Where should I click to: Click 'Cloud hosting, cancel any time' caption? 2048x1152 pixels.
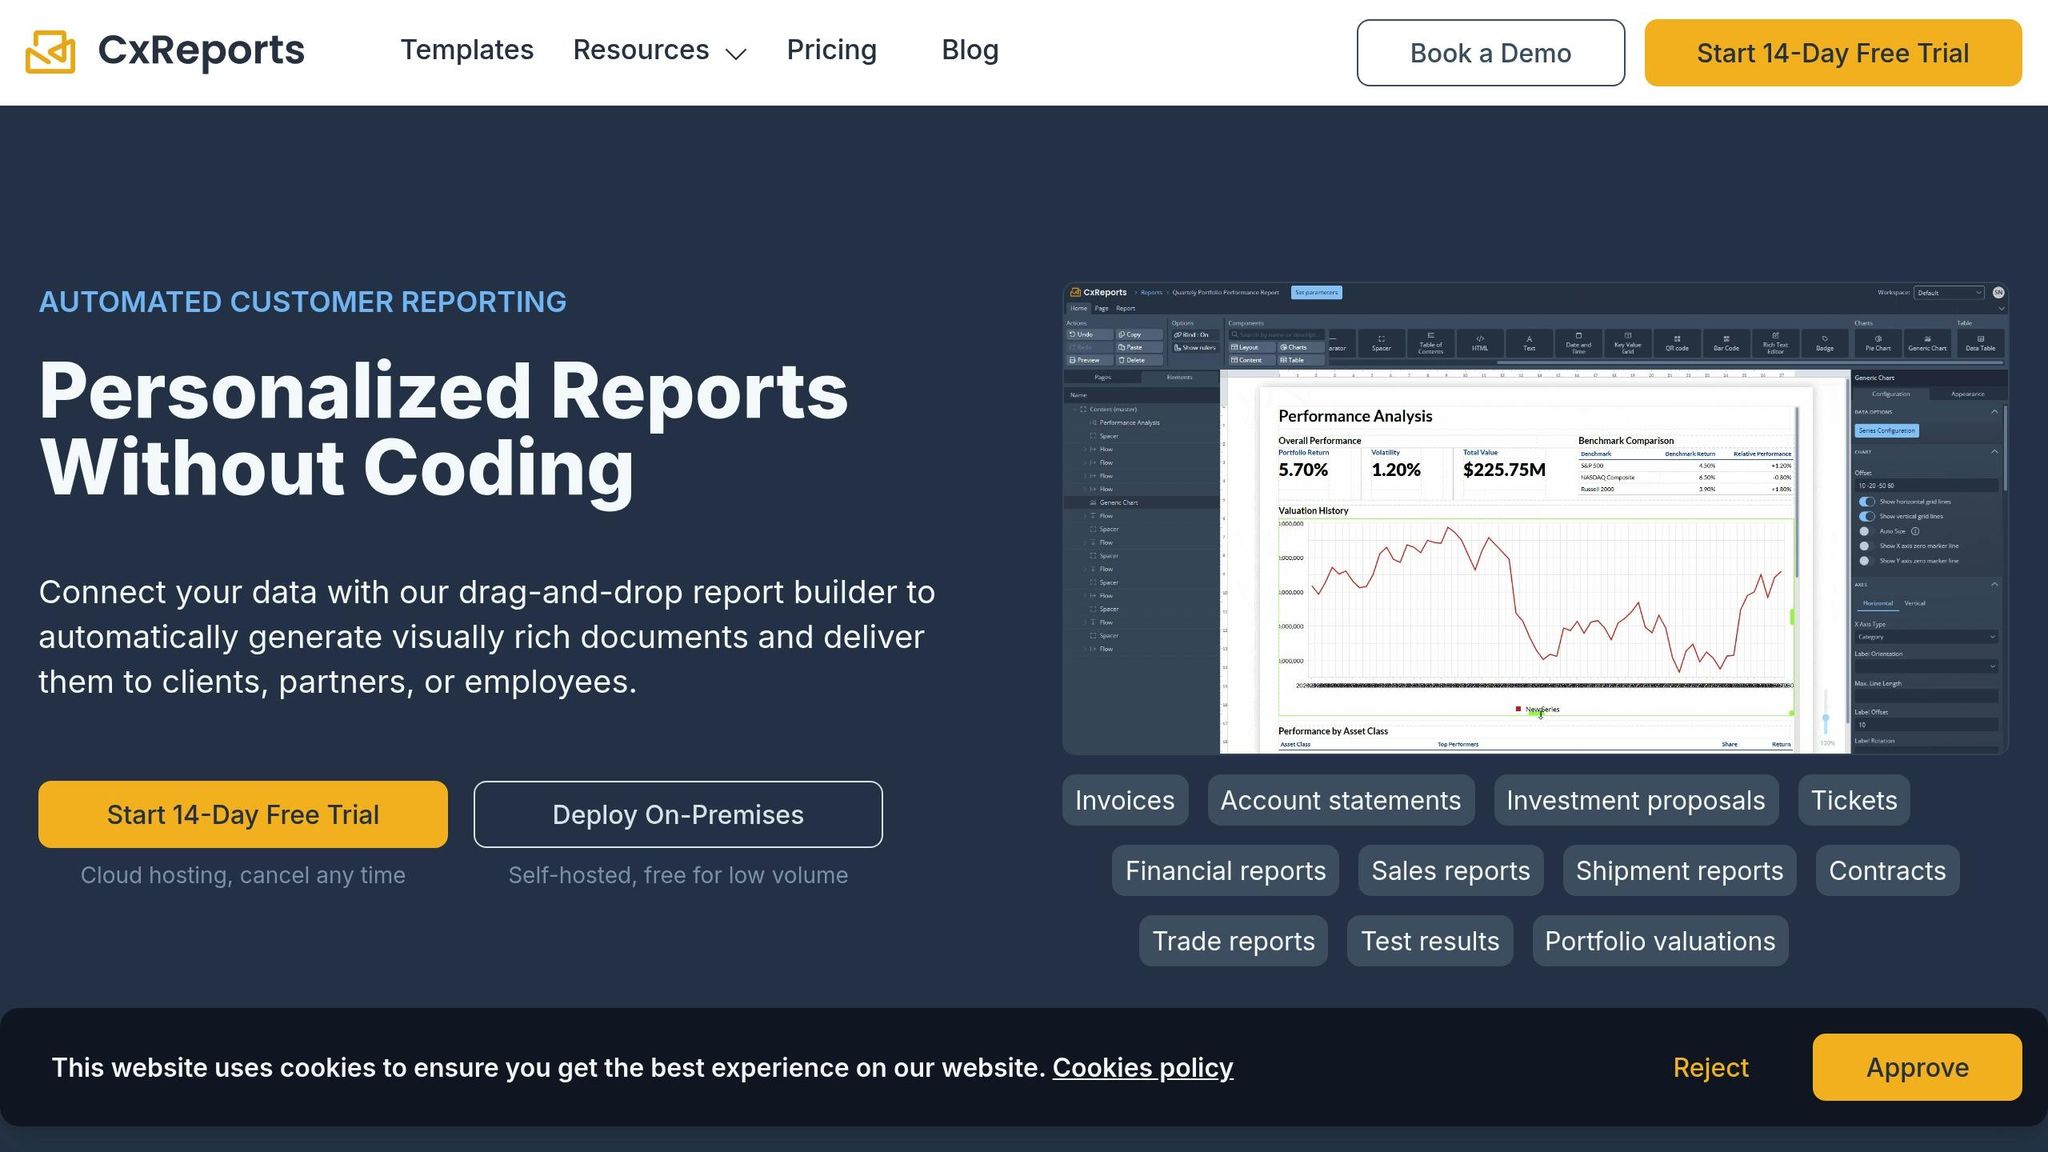(243, 875)
